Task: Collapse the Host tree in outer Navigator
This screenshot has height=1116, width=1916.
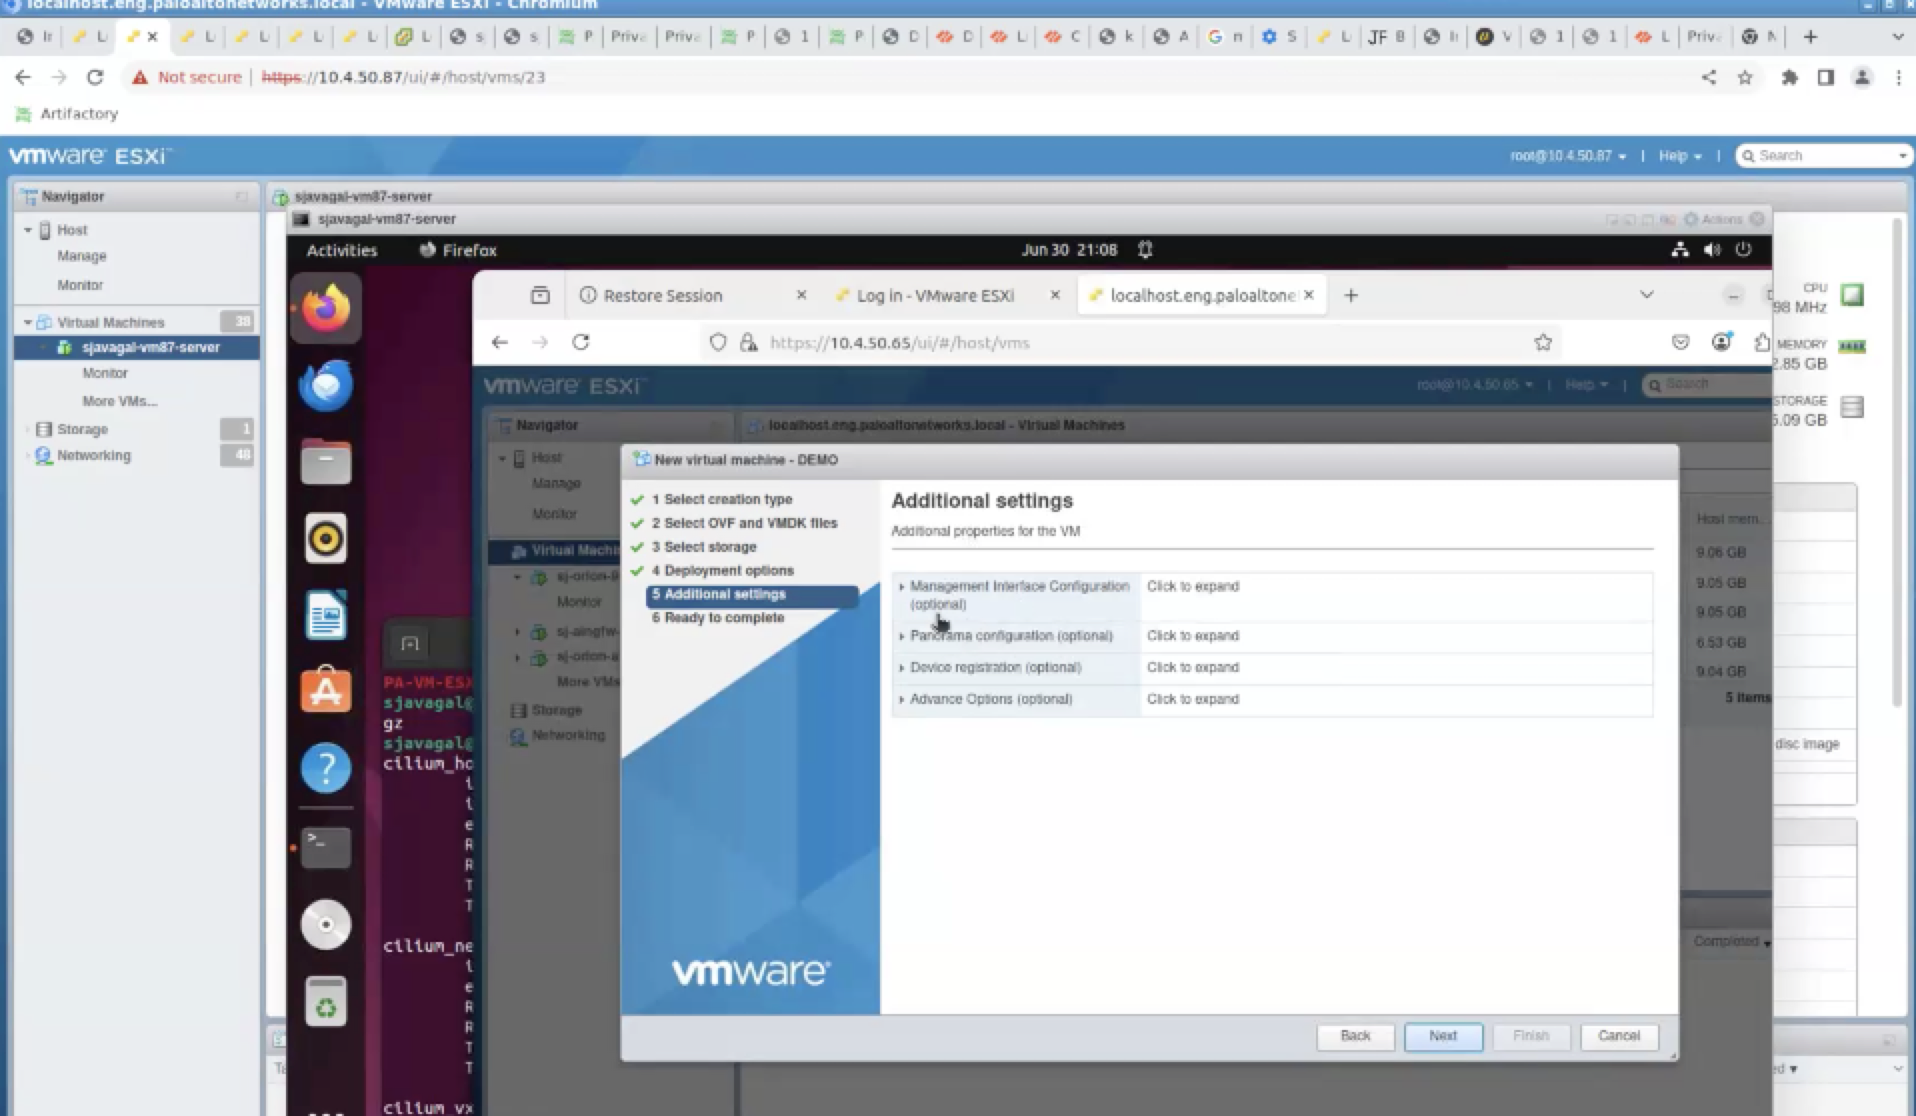Action: coord(28,230)
